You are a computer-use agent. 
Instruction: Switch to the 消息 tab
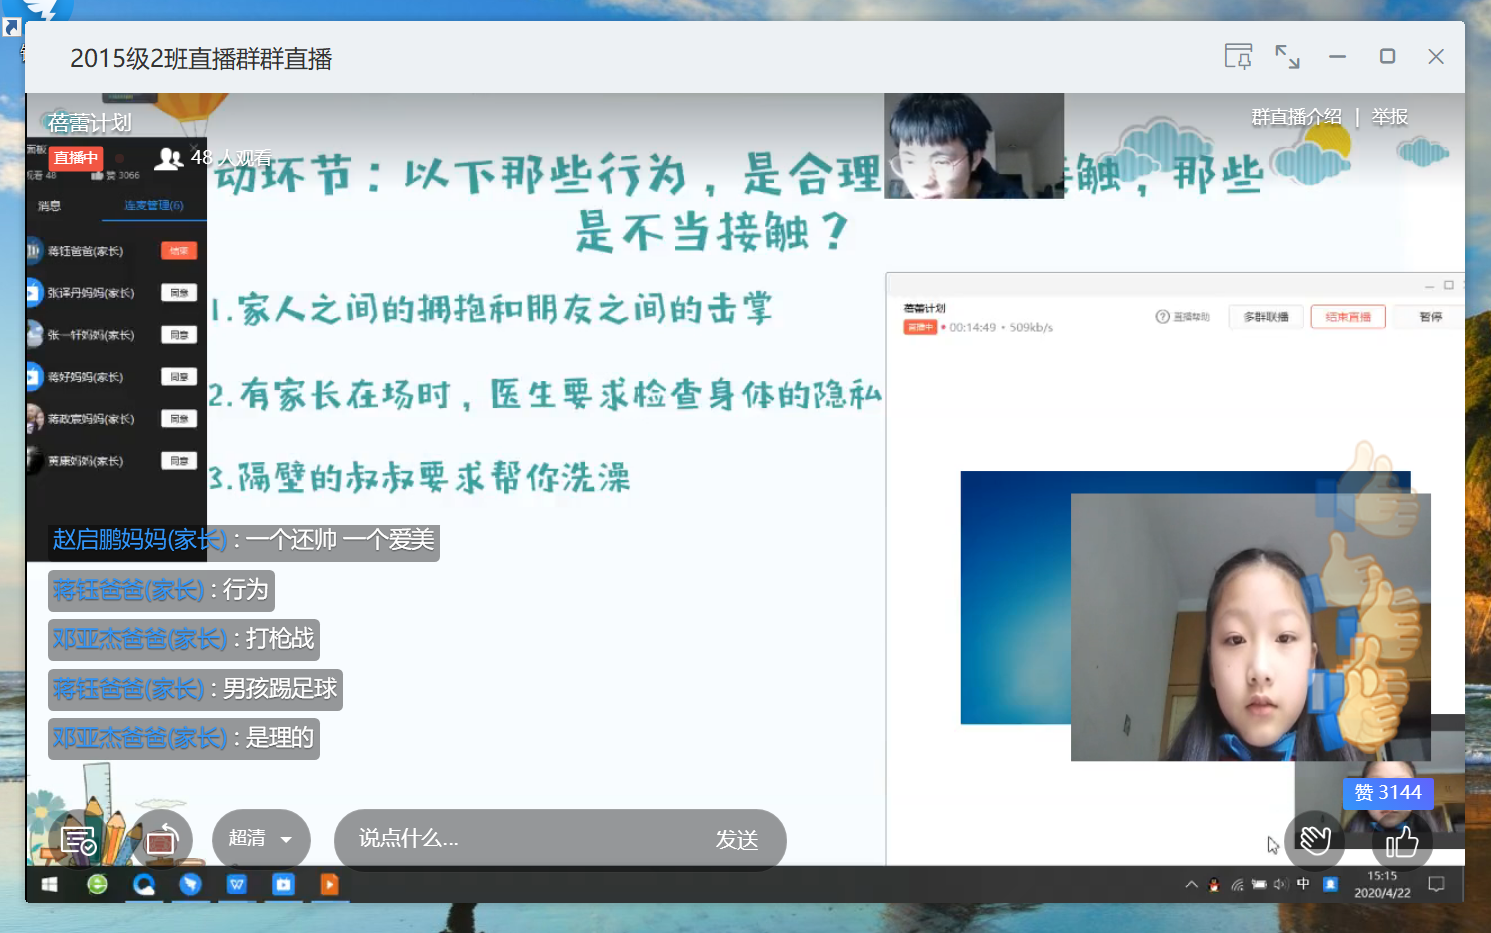coord(49,205)
